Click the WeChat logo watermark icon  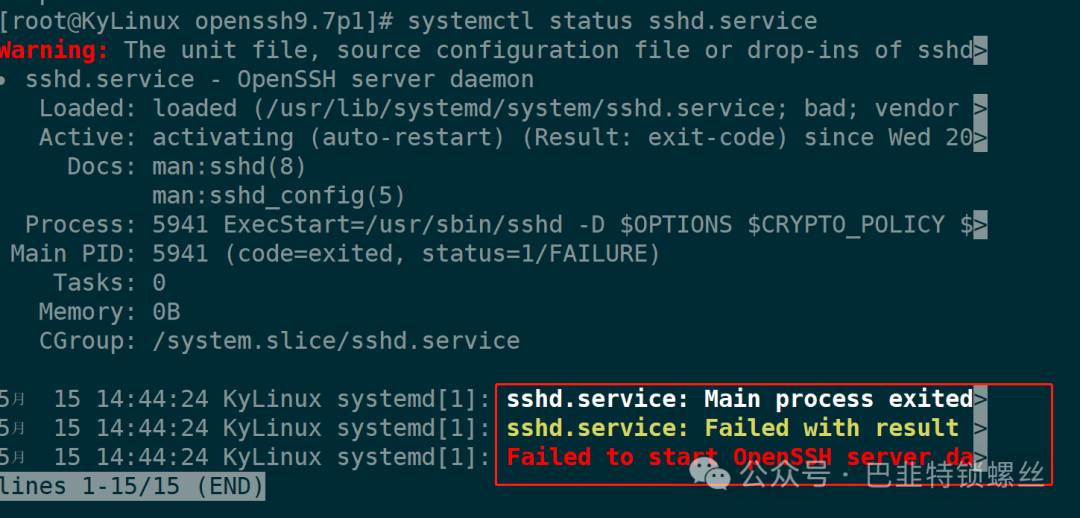(718, 472)
